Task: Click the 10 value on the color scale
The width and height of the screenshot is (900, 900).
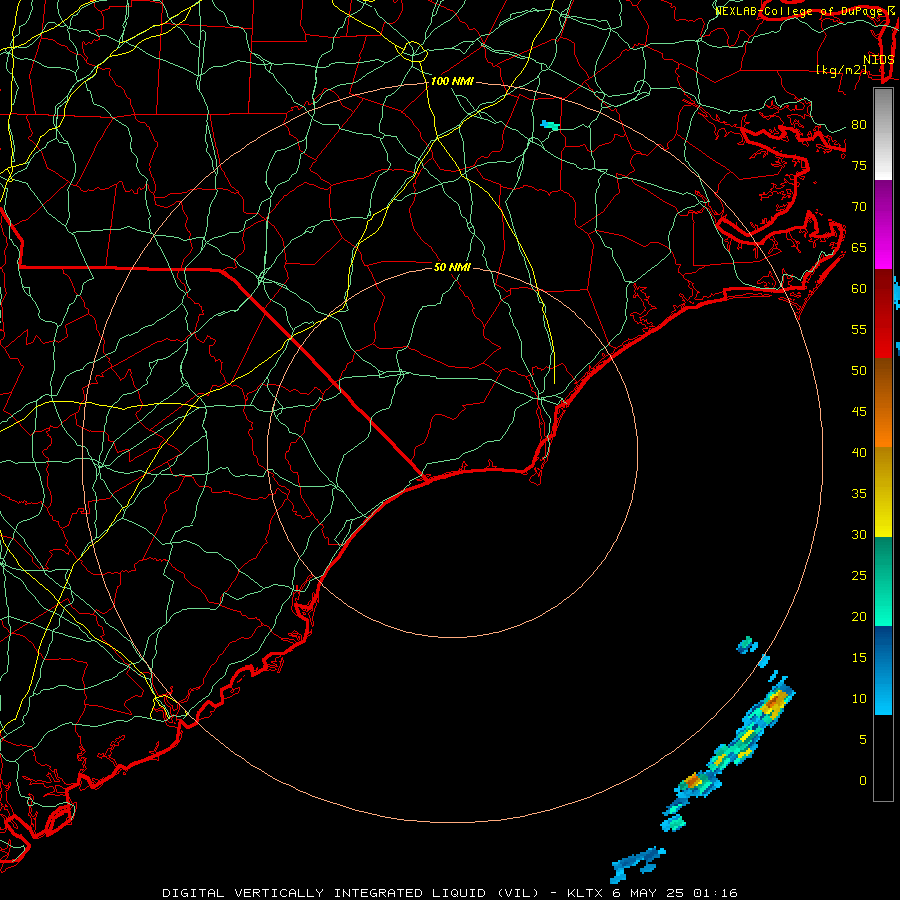Action: point(859,699)
